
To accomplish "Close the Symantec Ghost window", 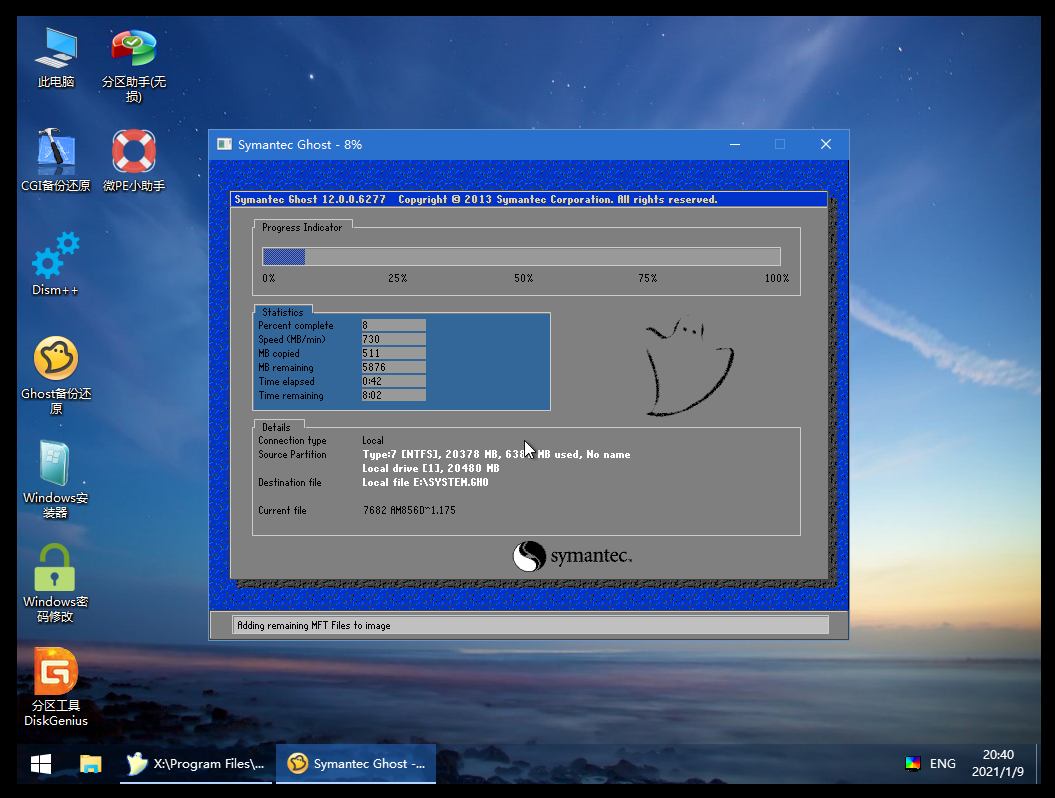I will 826,145.
